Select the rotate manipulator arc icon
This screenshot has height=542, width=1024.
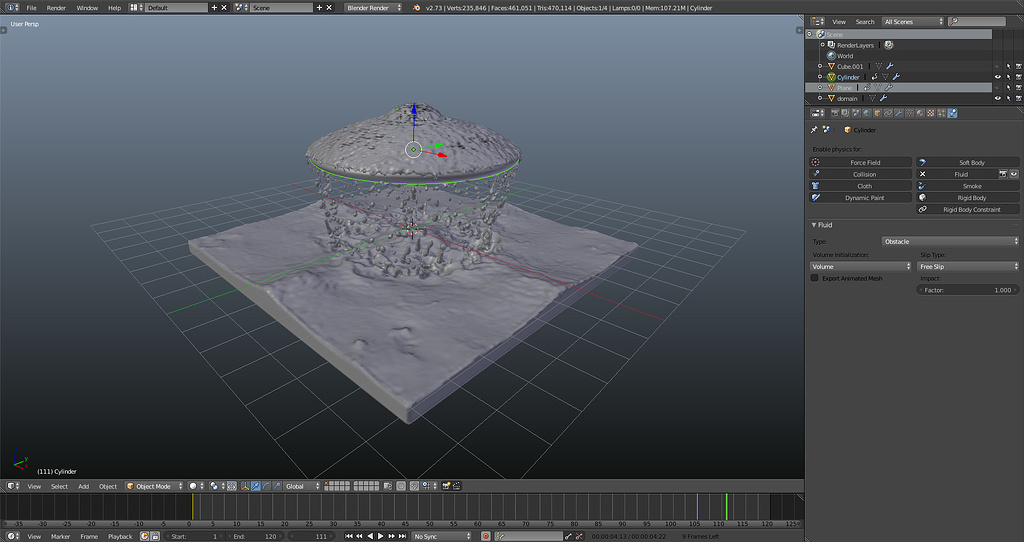pos(266,486)
